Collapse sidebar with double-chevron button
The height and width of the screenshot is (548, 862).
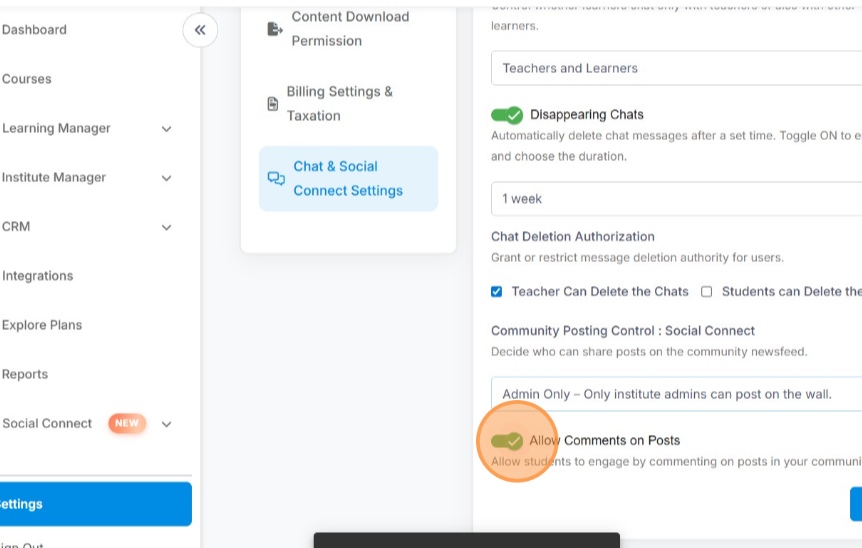[x=200, y=30]
